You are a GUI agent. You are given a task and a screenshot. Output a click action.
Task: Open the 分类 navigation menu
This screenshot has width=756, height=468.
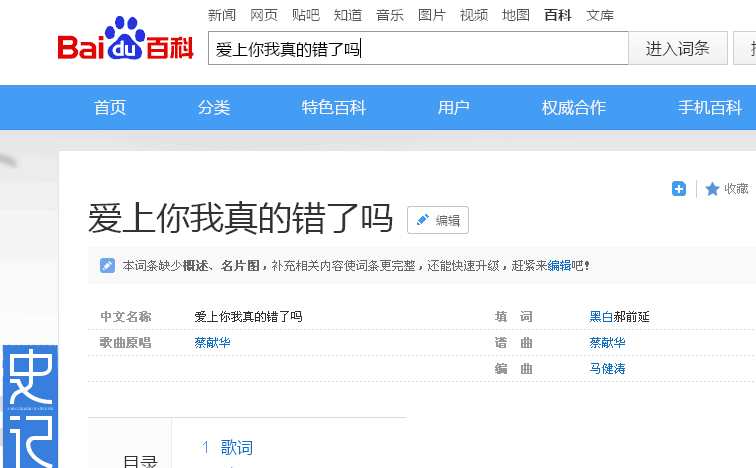click(214, 108)
